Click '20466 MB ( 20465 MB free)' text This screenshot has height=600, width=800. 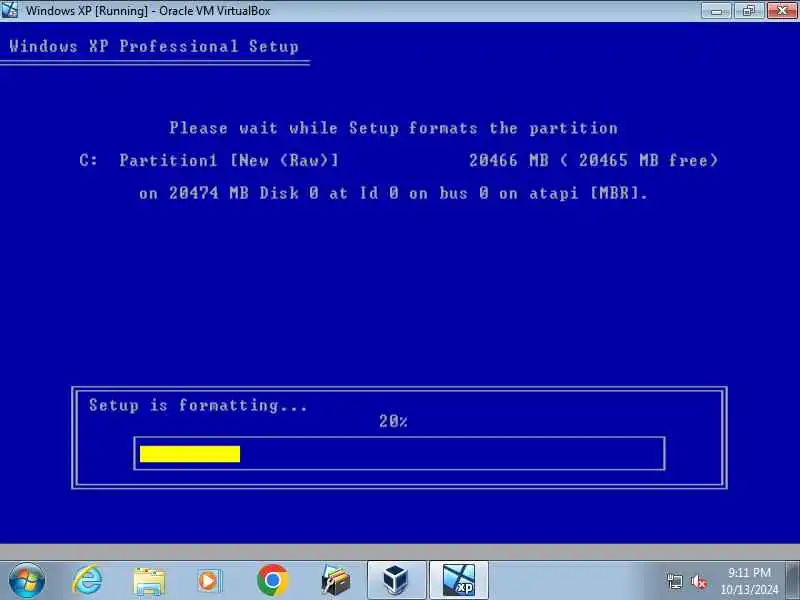[x=594, y=161]
